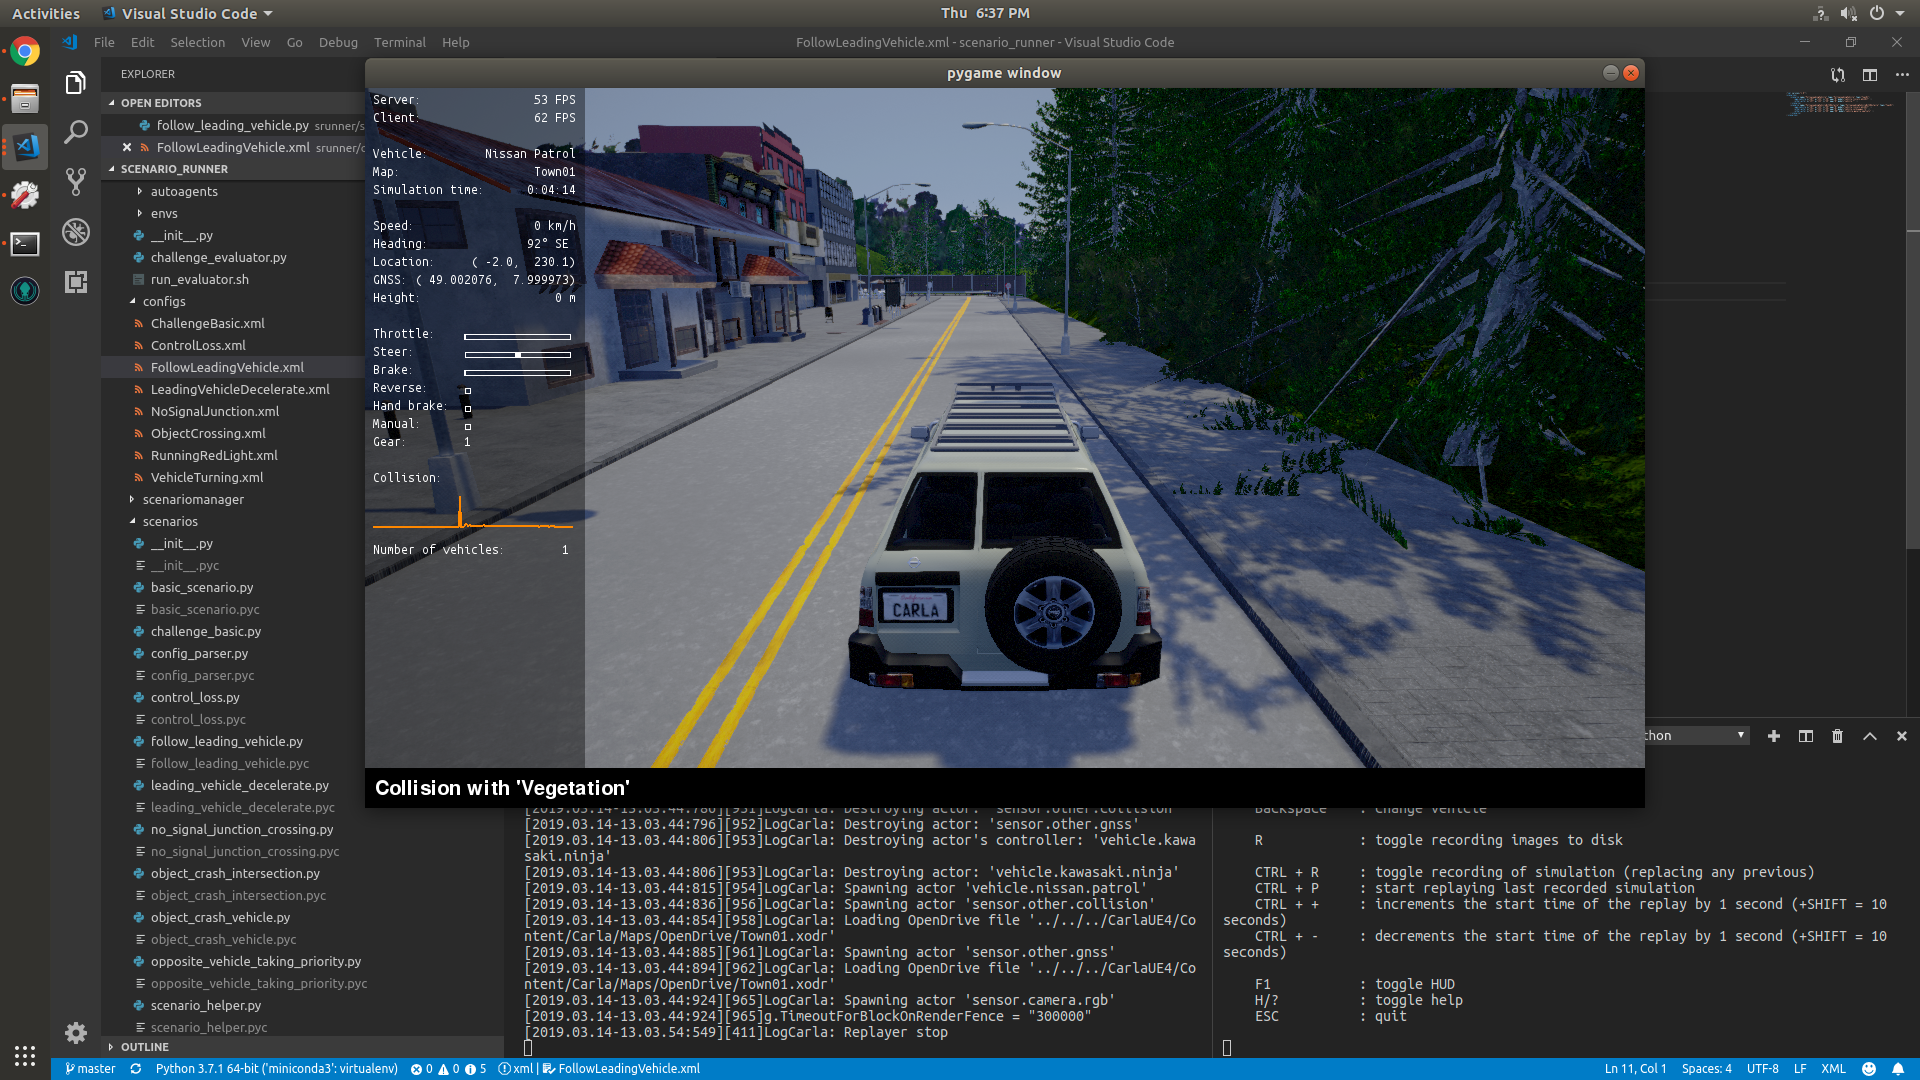
Task: Open the Debug view in activity bar
Action: 76,232
